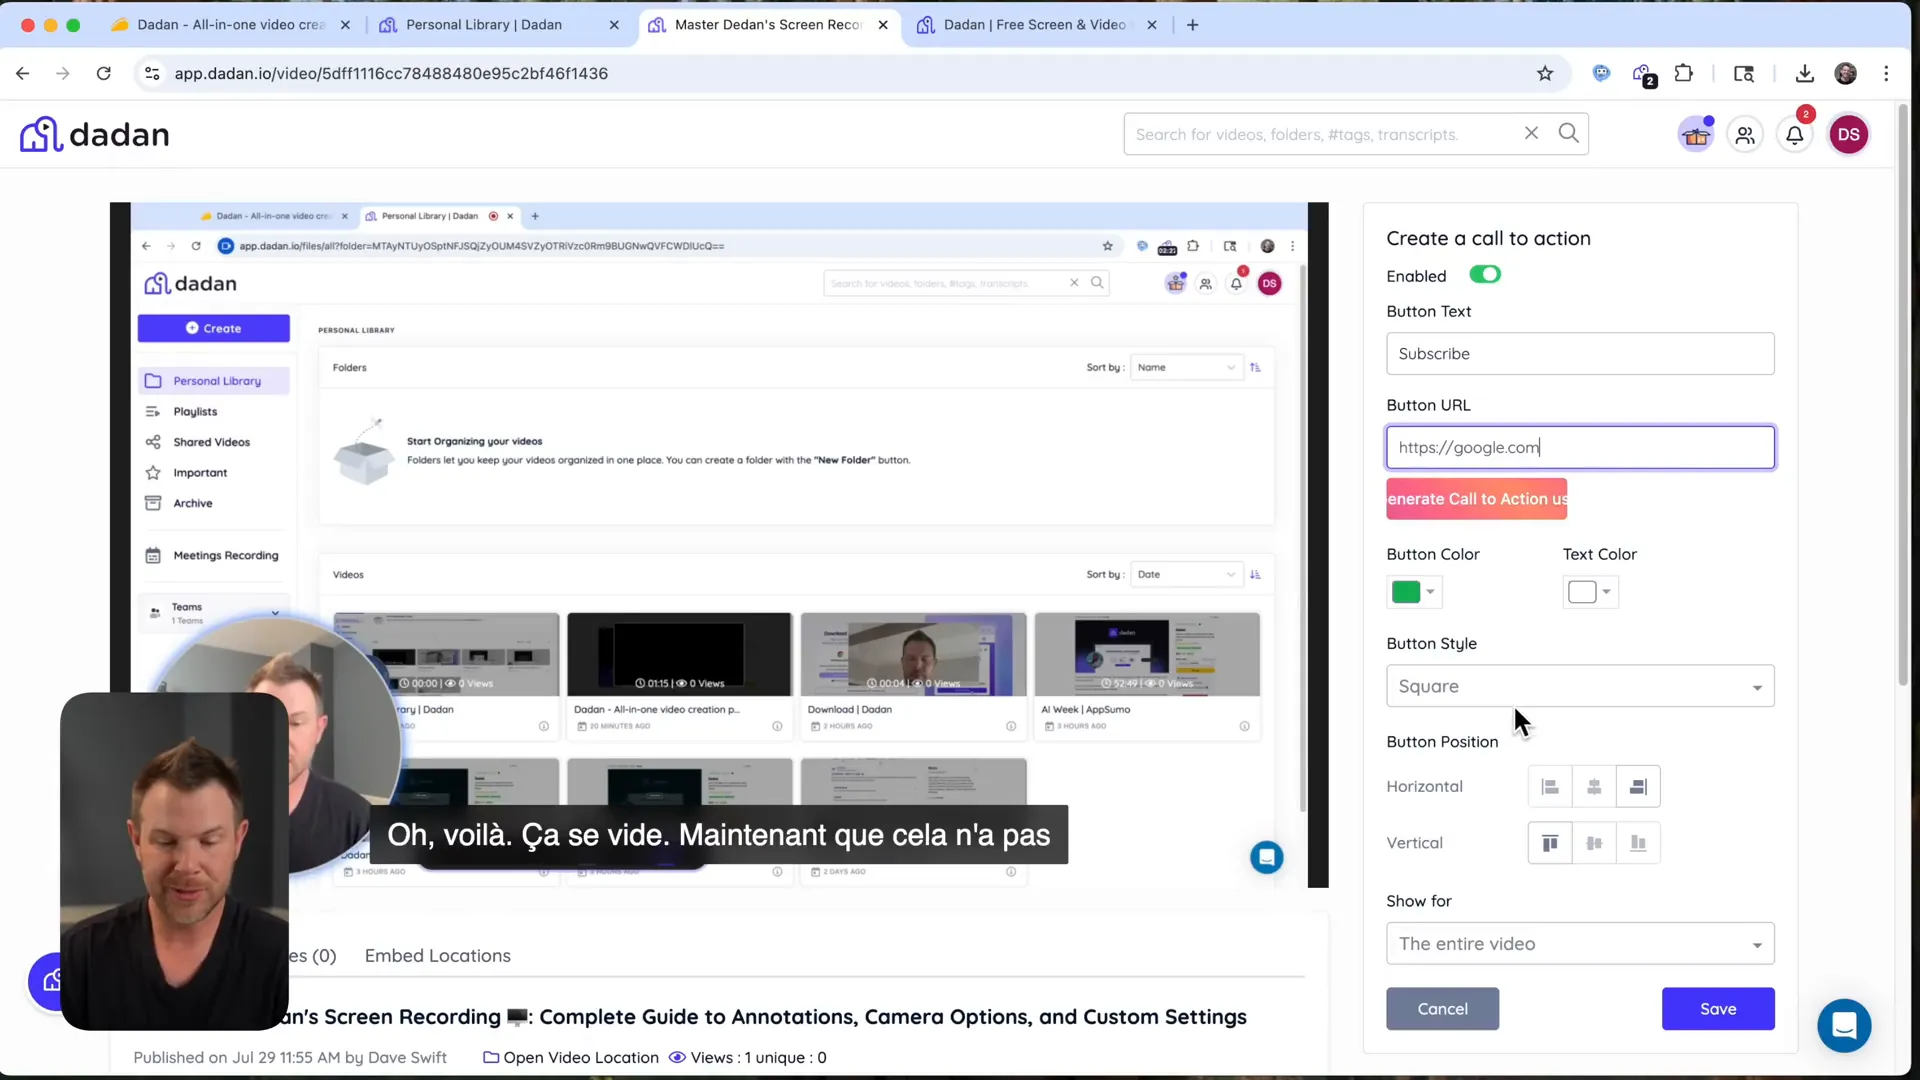Click the white Text Color swatch
Screen dimensions: 1920x1080
click(1582, 592)
